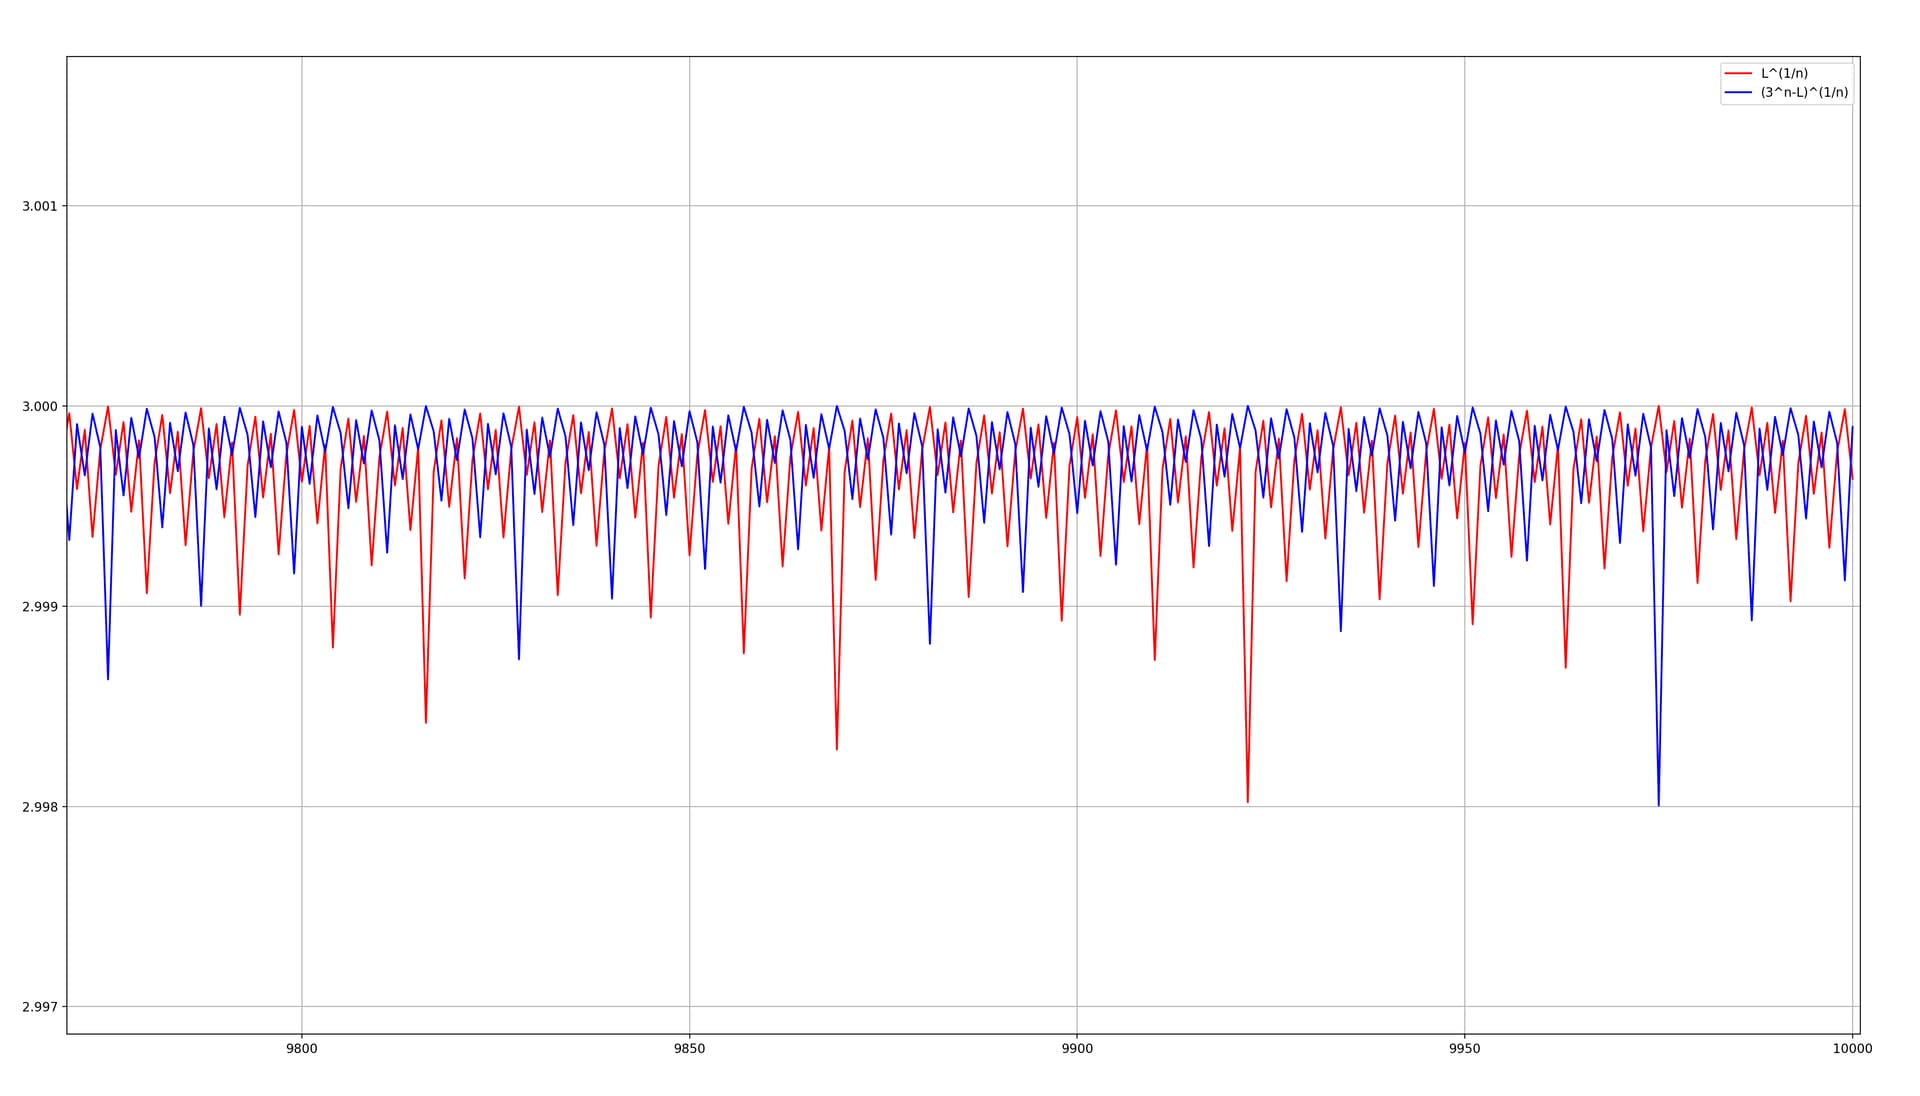
Task: Click the blue line swatch in legend
Action: [1738, 92]
